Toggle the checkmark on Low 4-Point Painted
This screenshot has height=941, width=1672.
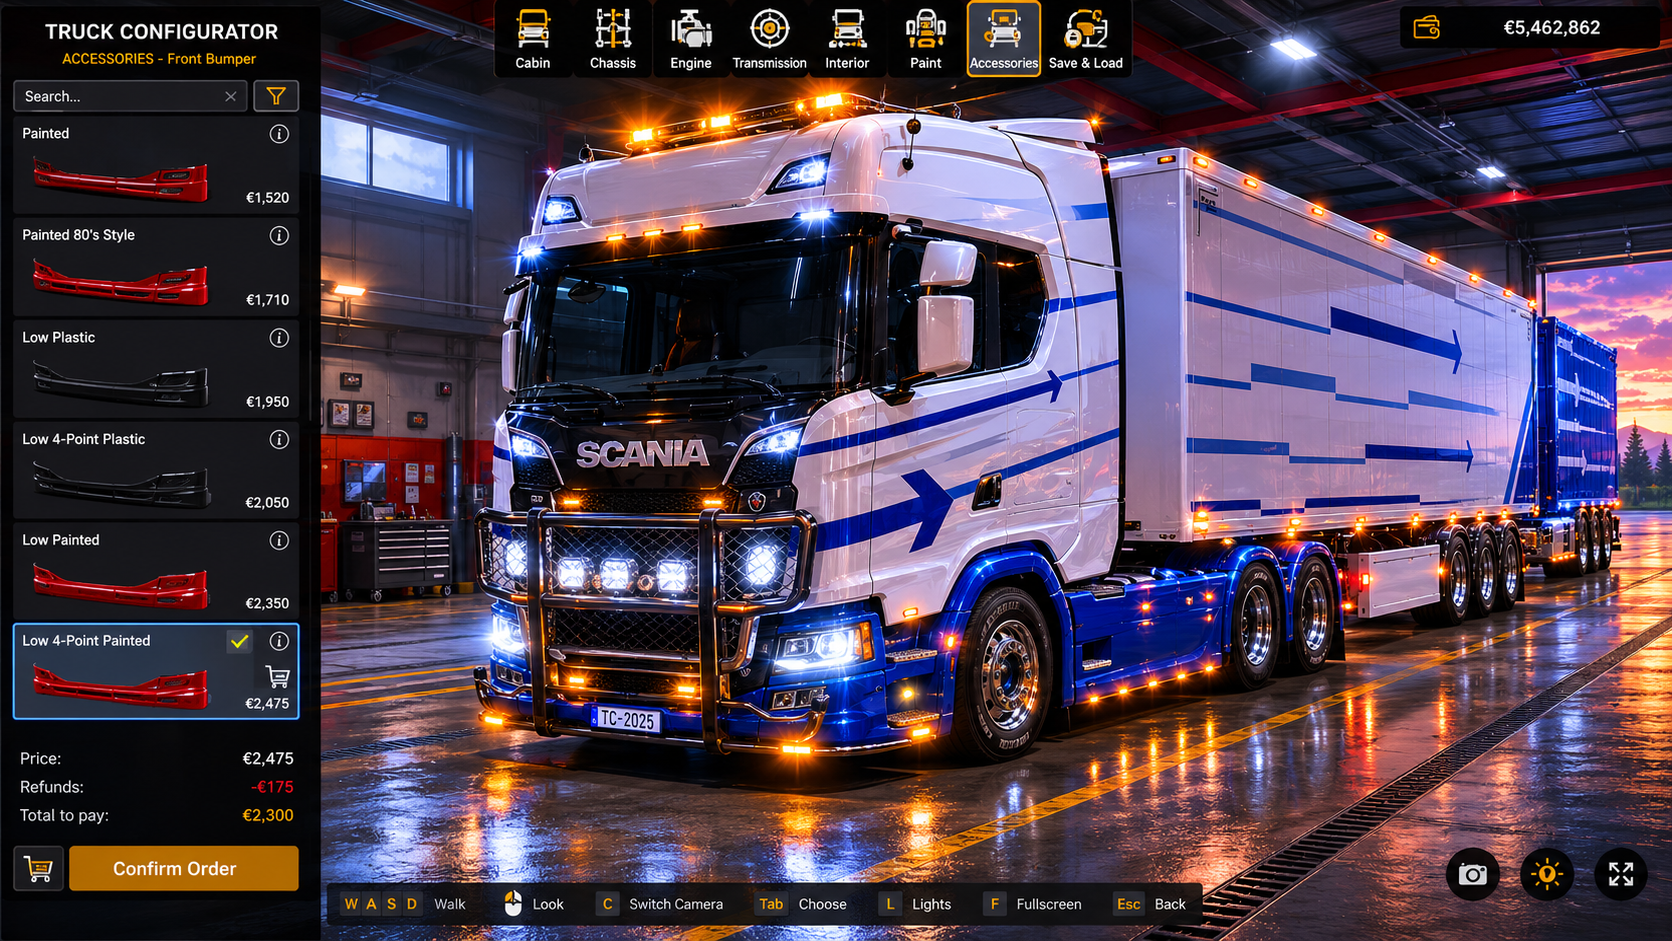(239, 641)
